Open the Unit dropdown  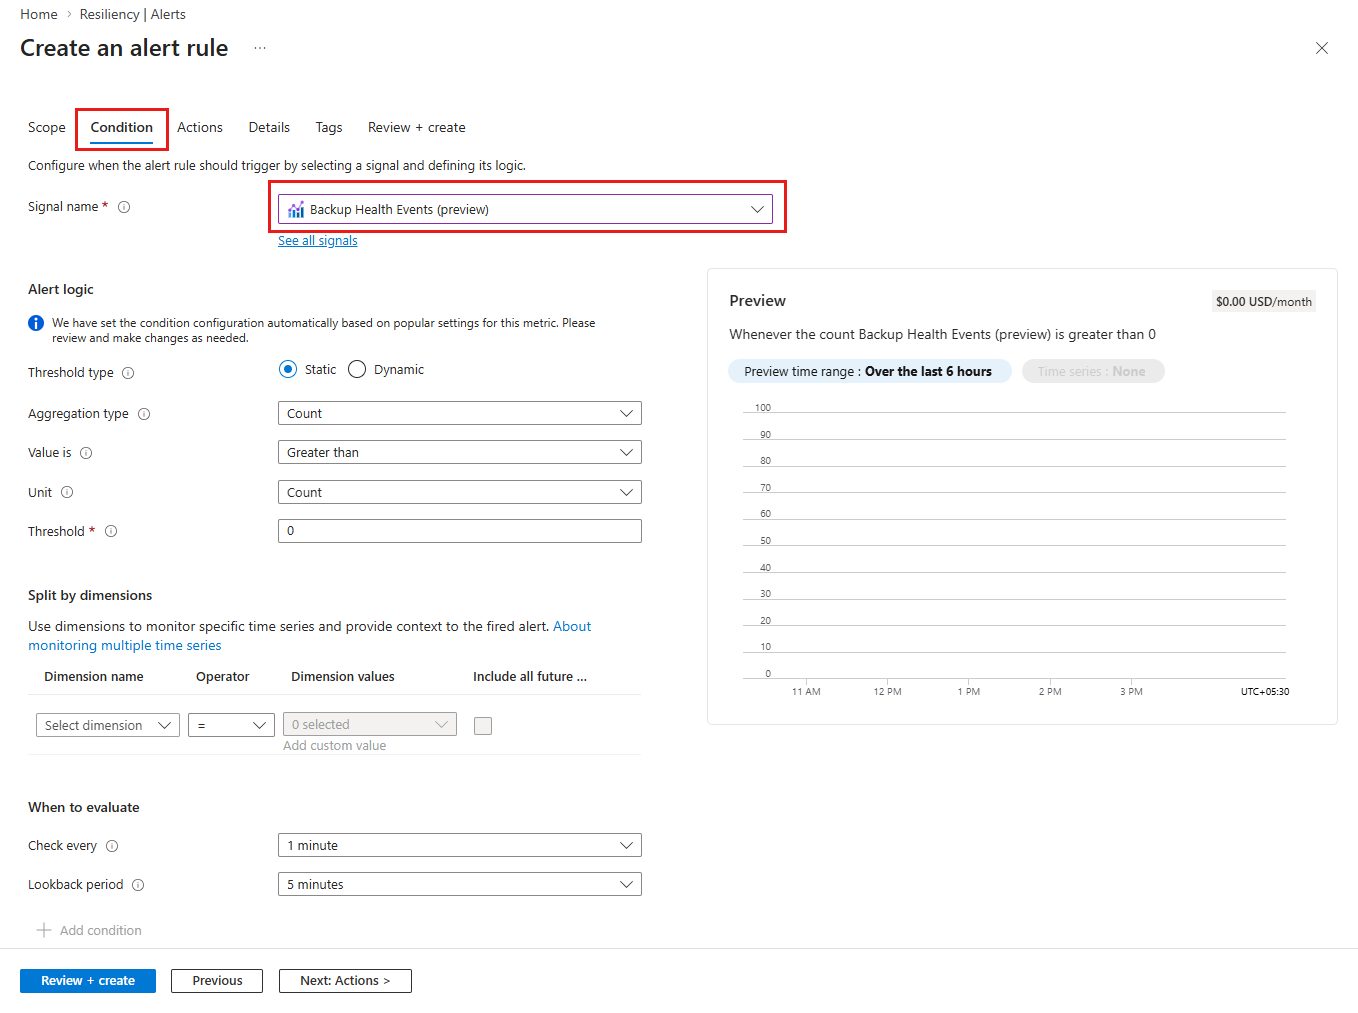[x=460, y=492]
